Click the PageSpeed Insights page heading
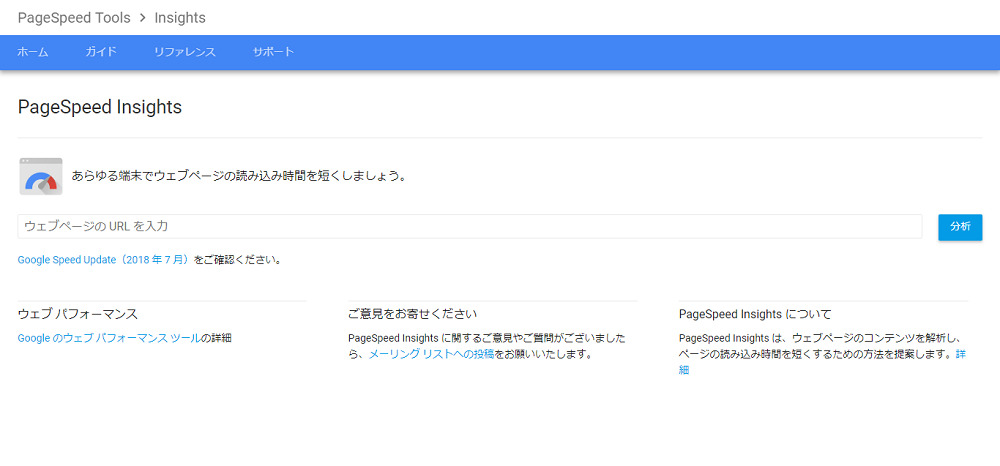The image size is (1000, 466). click(99, 107)
